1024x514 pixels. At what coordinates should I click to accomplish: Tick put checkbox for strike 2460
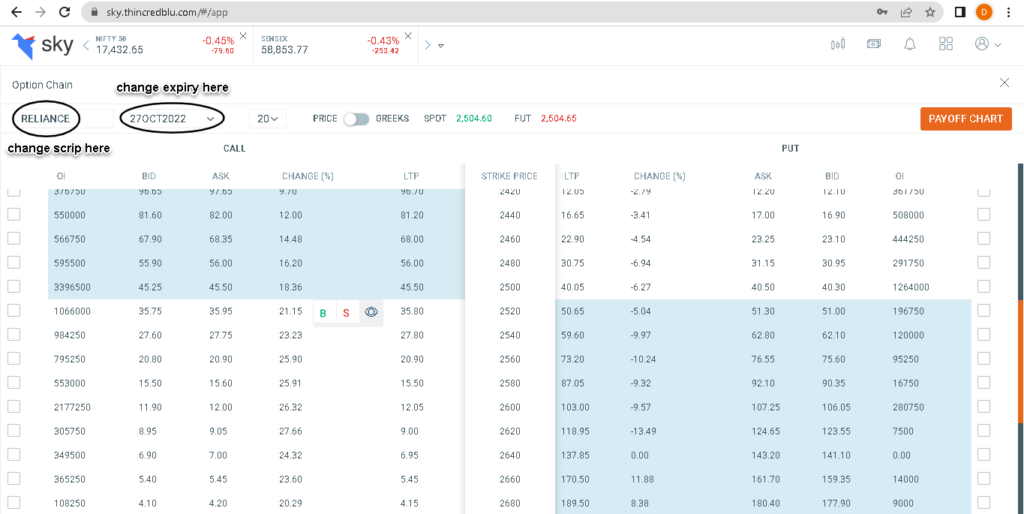(984, 238)
